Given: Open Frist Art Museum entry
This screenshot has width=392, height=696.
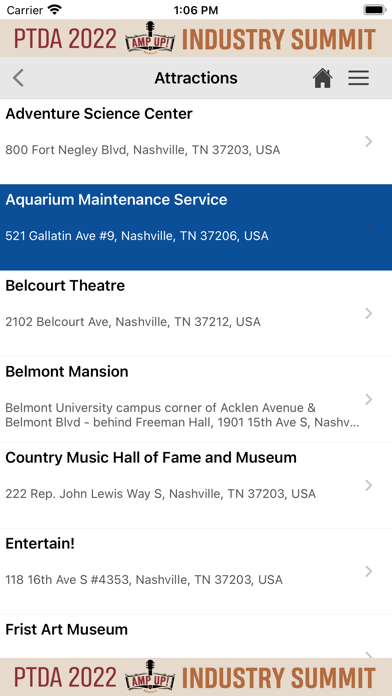Looking at the screenshot, I should point(196,637).
